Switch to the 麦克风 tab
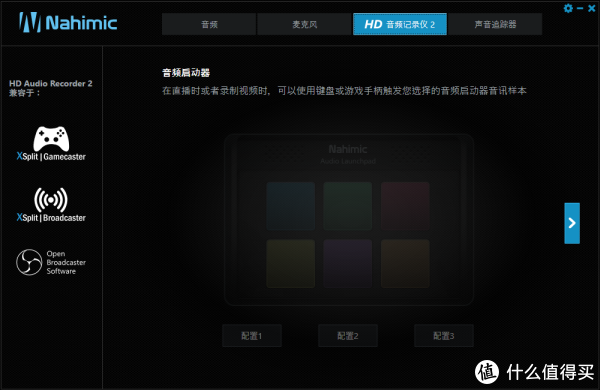The image size is (600, 390). pos(304,24)
